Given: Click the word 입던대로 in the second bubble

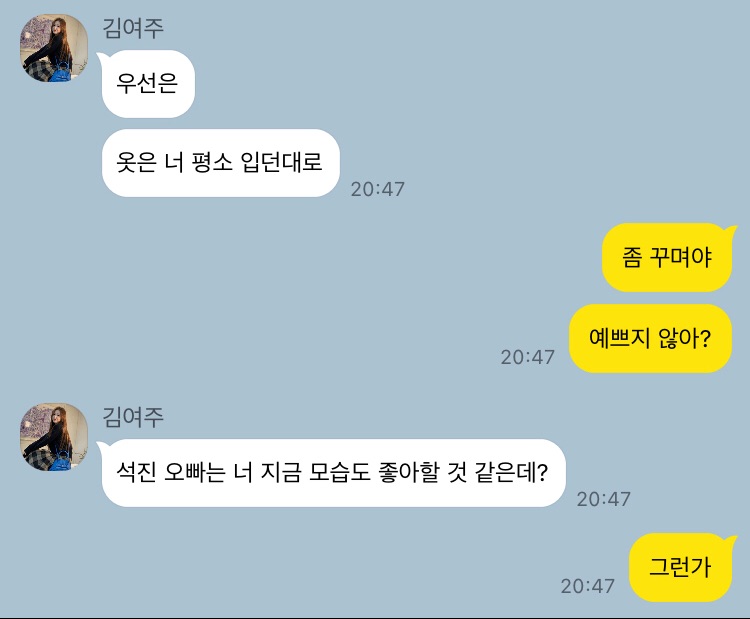Looking at the screenshot, I should click(x=281, y=163).
